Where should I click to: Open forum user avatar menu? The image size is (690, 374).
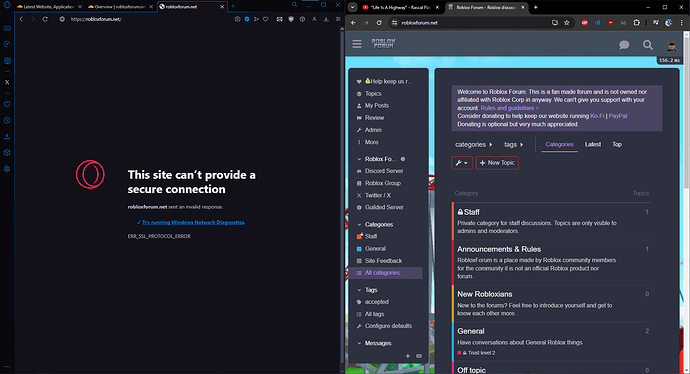click(671, 45)
